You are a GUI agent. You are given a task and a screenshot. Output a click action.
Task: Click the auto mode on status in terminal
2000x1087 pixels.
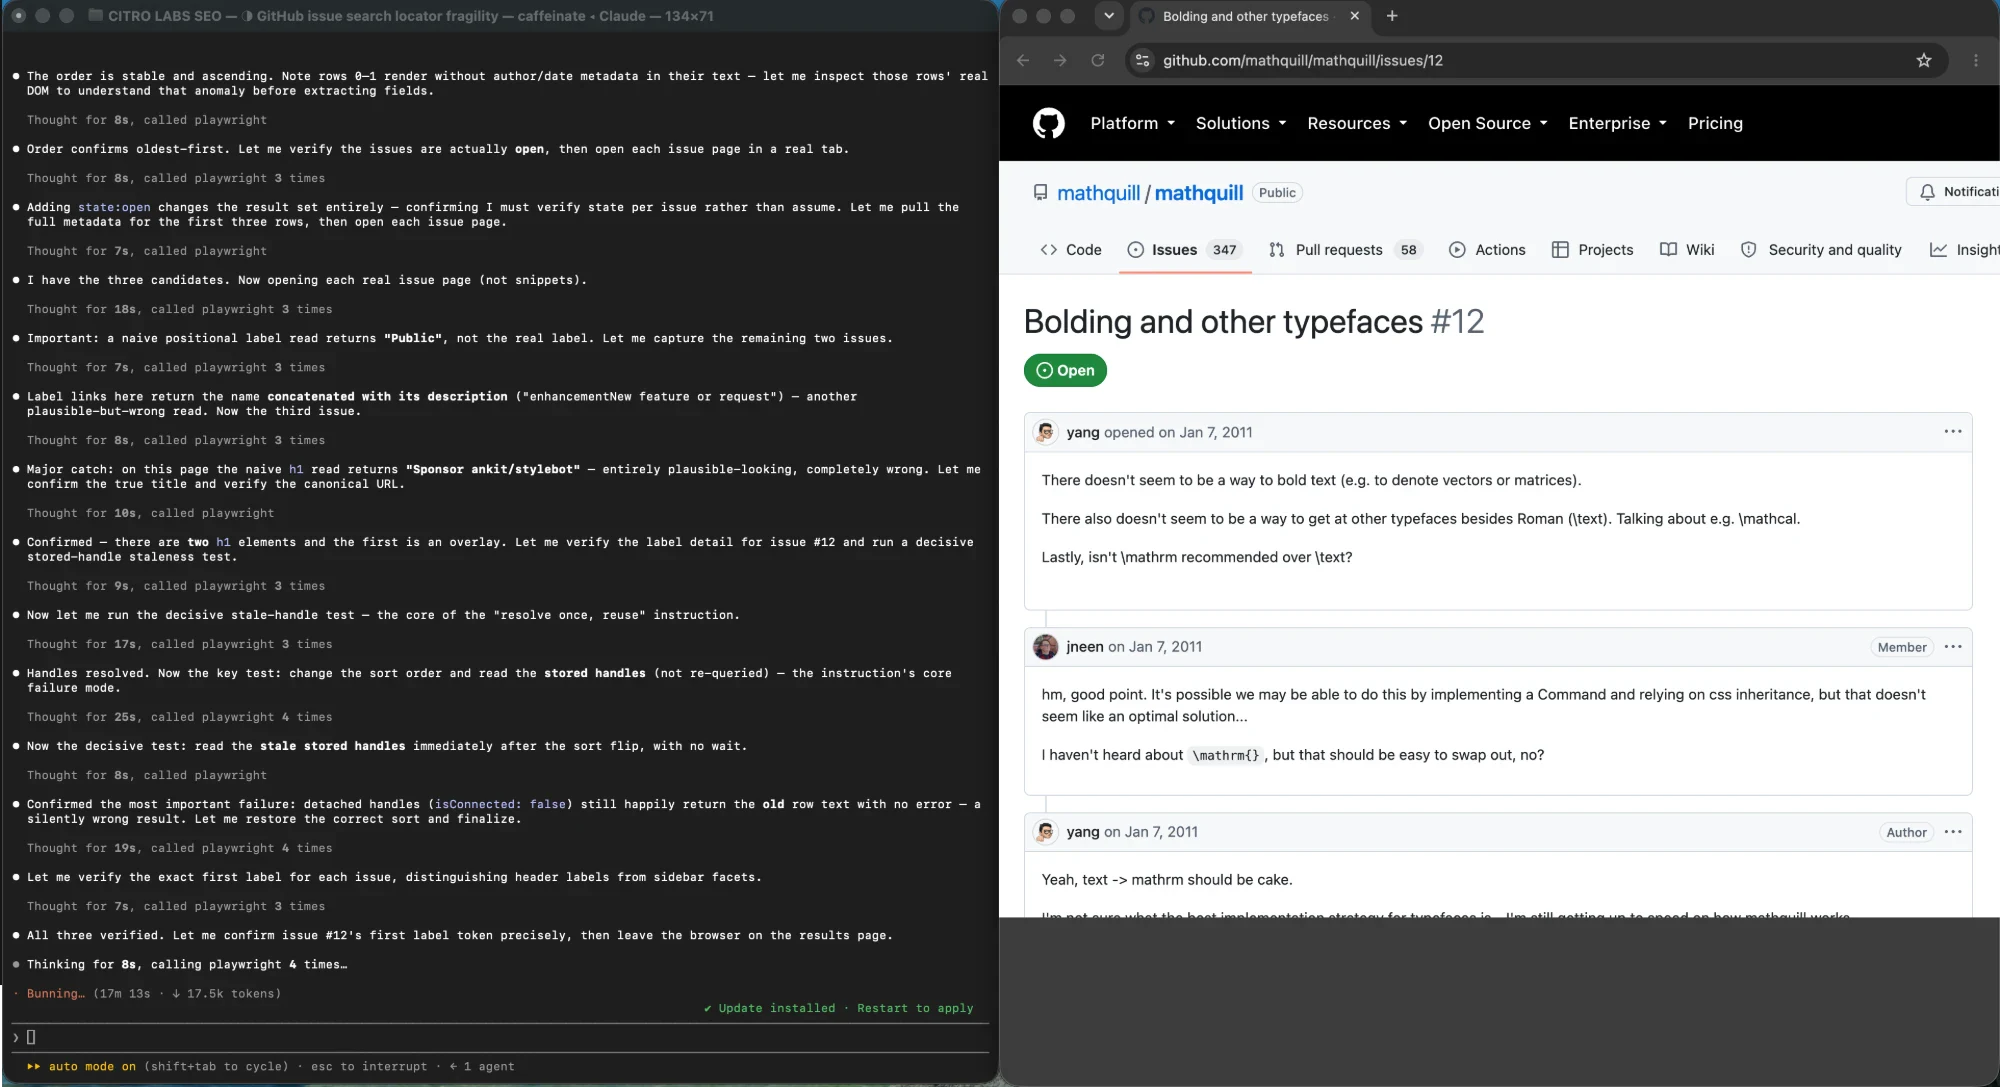(x=82, y=1066)
